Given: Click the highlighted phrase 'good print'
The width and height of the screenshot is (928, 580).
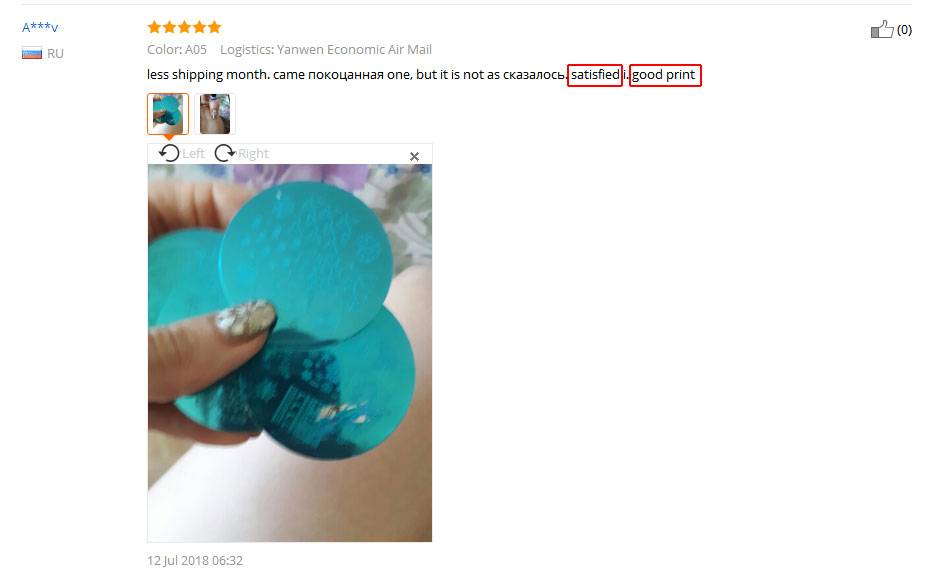Looking at the screenshot, I should tap(665, 75).
